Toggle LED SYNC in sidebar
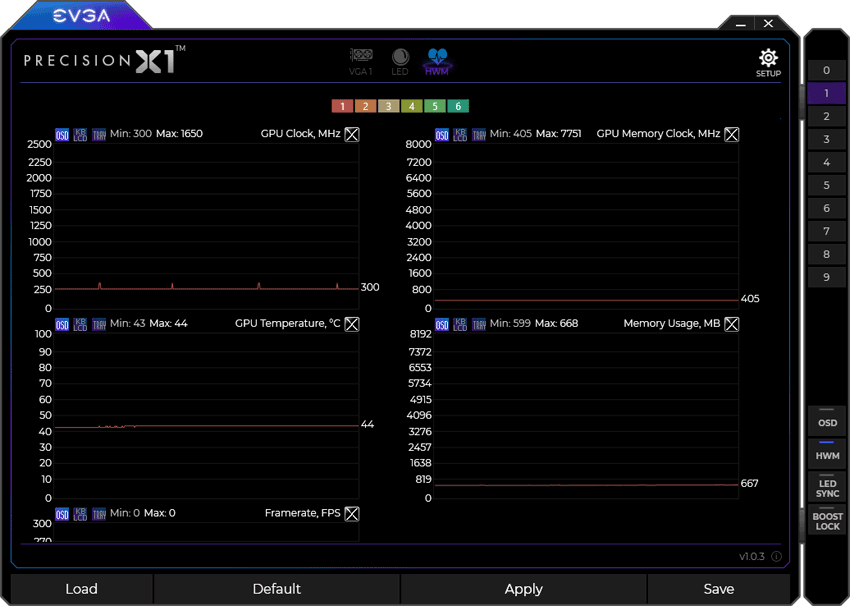Viewport: 850px width, 606px height. coord(827,487)
